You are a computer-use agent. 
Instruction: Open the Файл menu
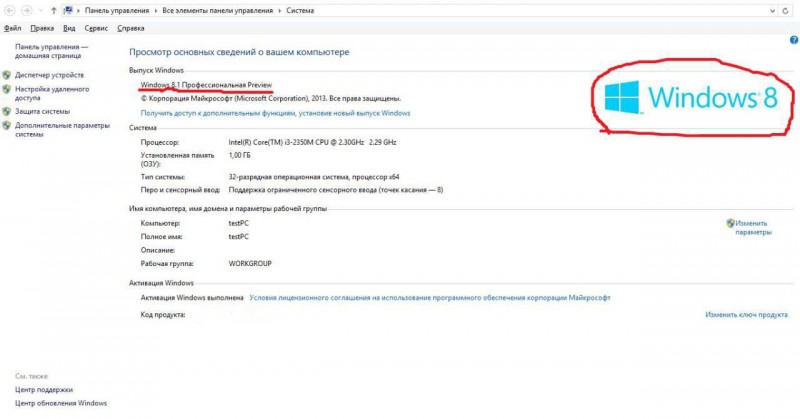pyautogui.click(x=12, y=28)
